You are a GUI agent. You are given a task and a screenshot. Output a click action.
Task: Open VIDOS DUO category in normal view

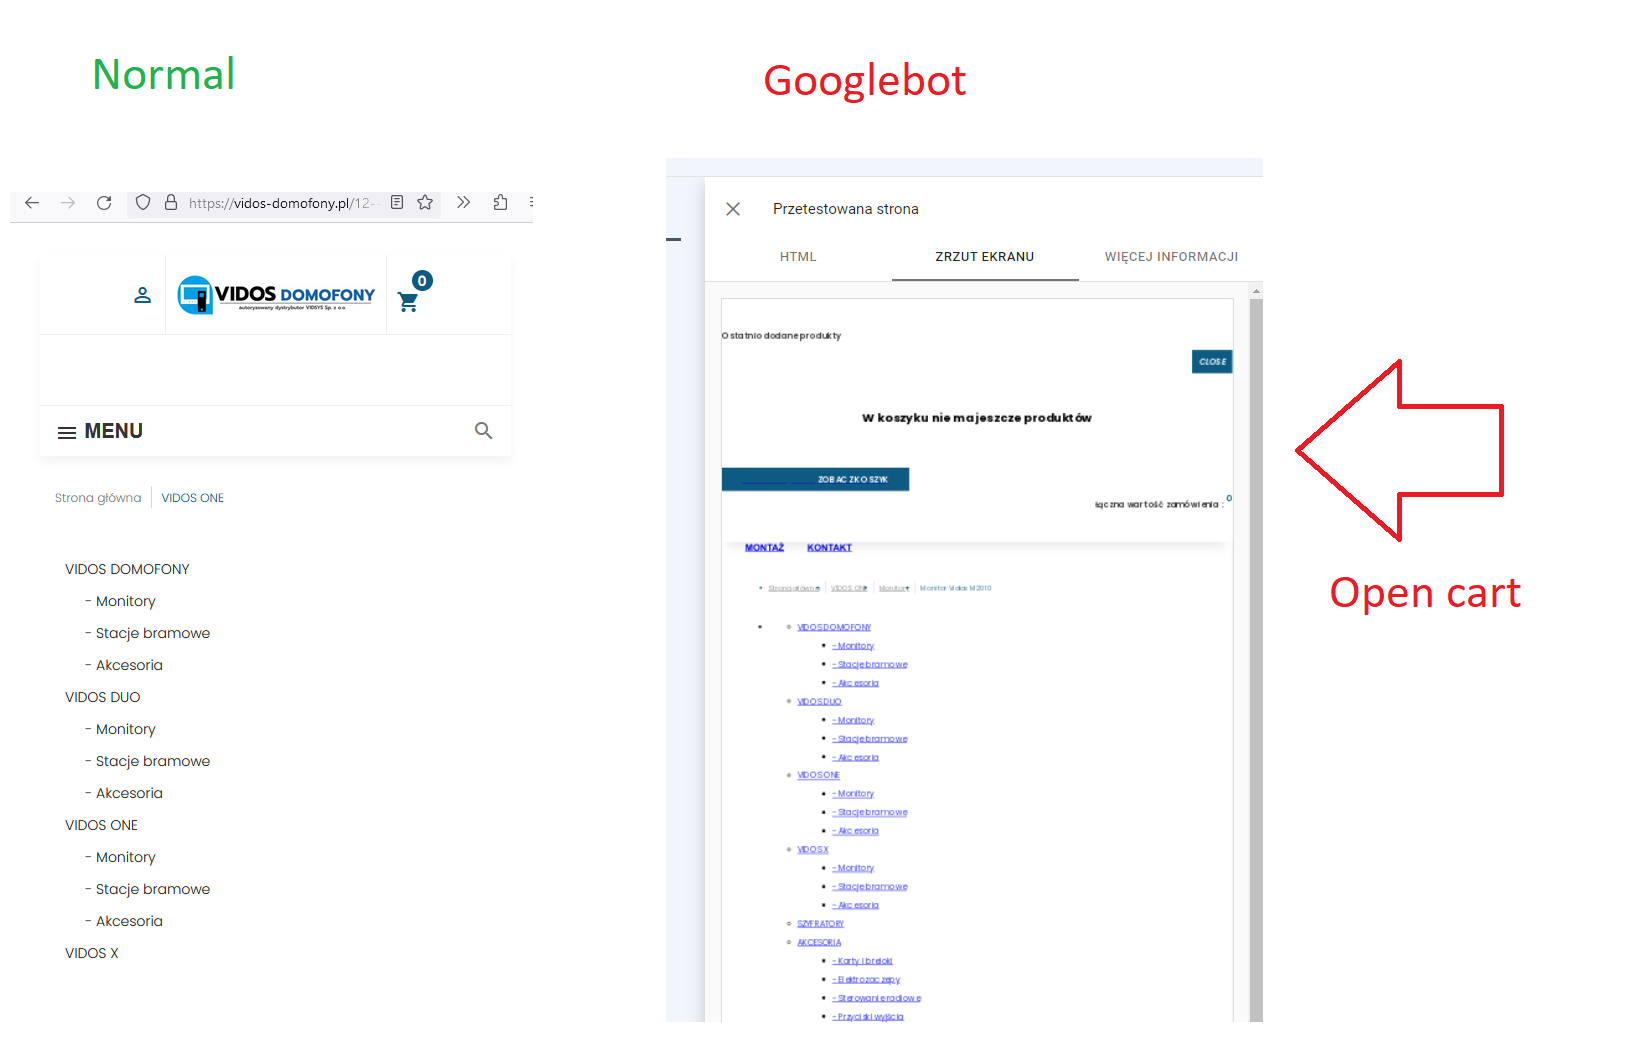click(103, 697)
